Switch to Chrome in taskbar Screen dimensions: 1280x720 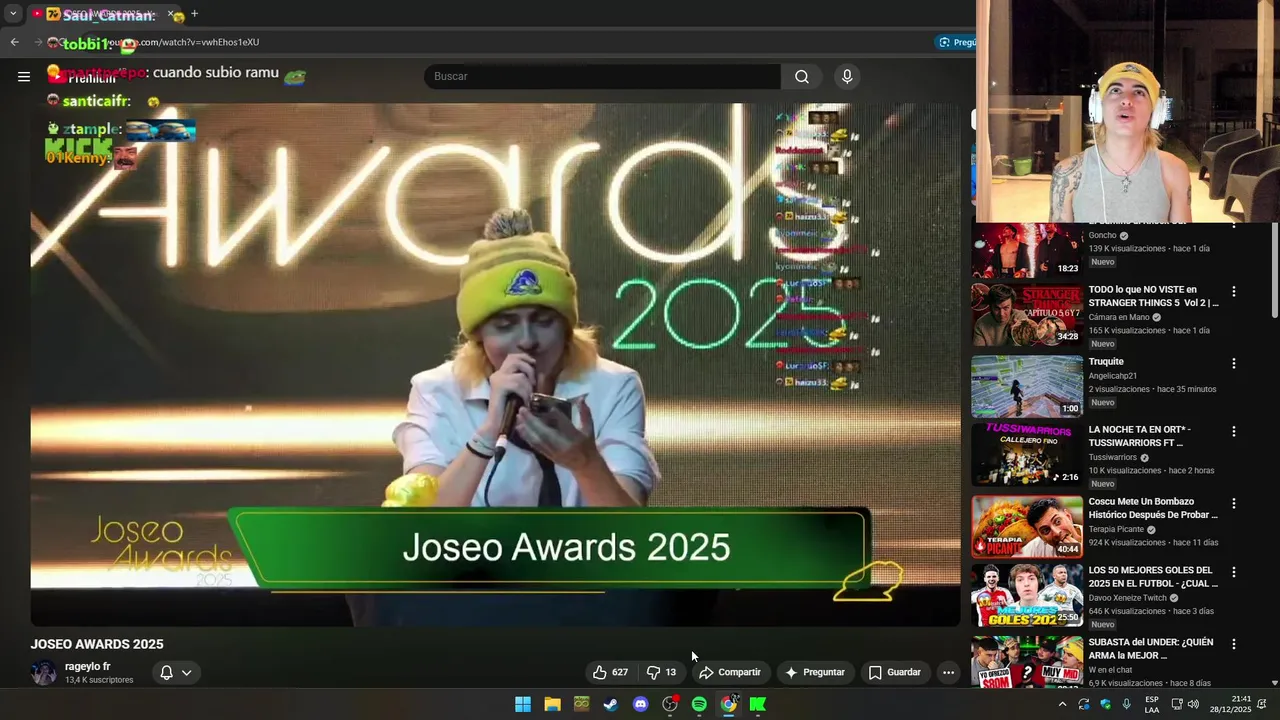[x=729, y=704]
